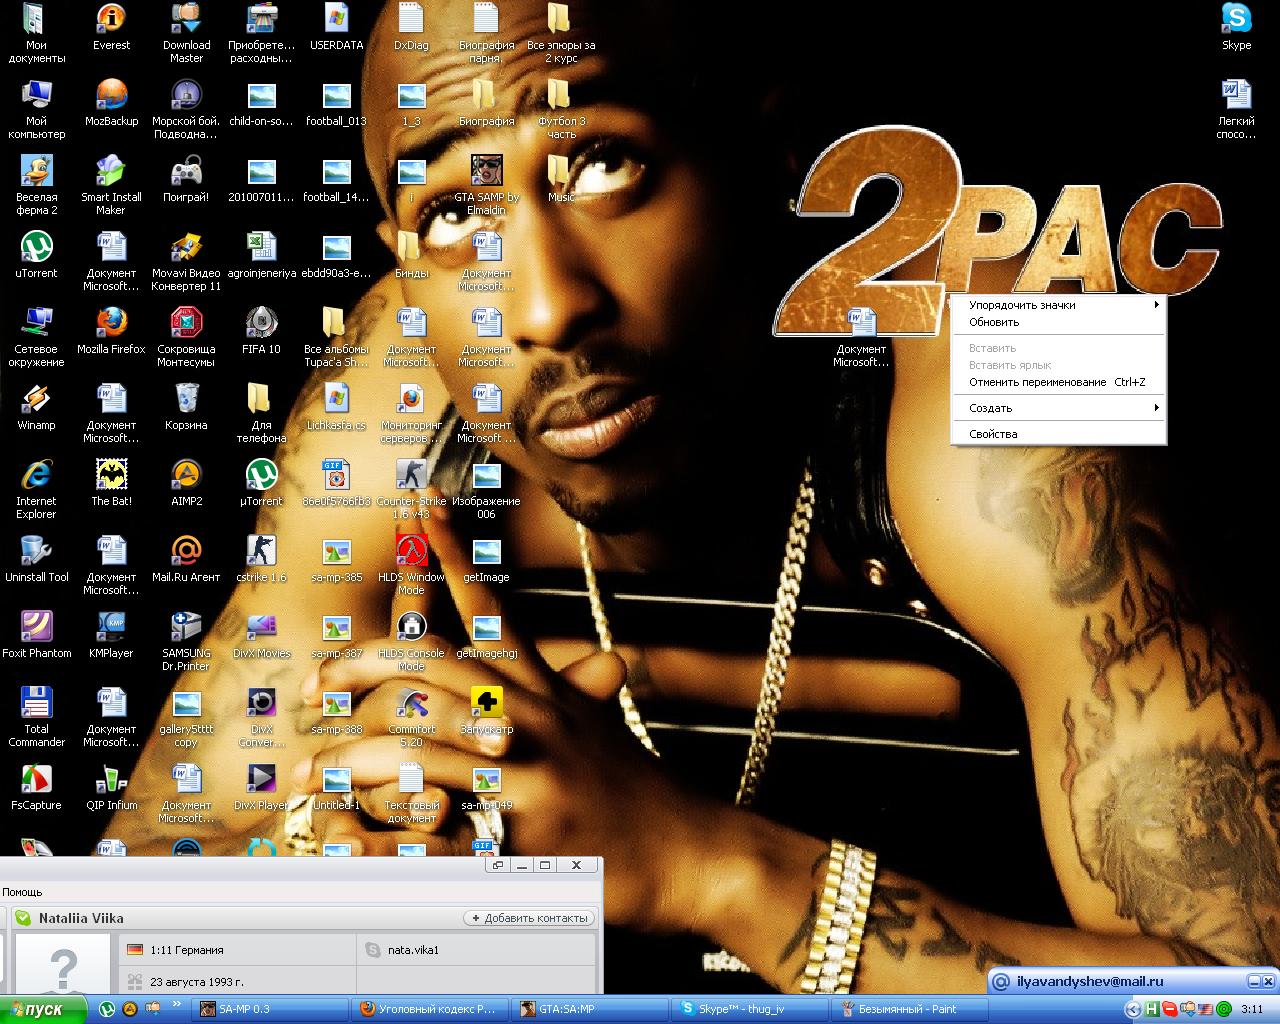The image size is (1280, 1024).
Task: Select Counter-Strike 1.6 v43 icon
Action: pos(411,489)
